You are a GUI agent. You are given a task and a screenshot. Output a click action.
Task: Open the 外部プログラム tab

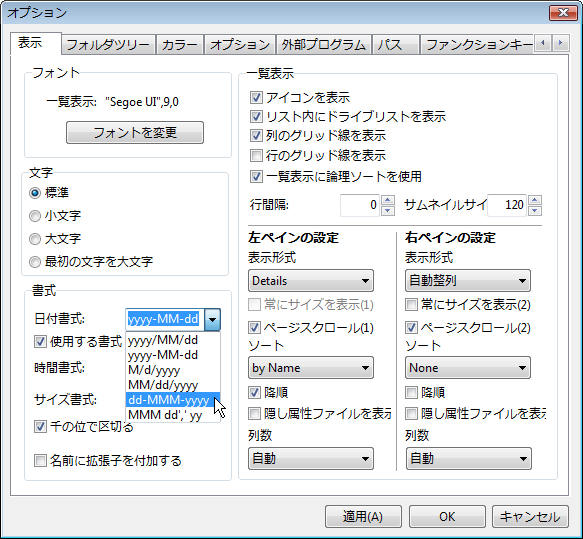323,45
